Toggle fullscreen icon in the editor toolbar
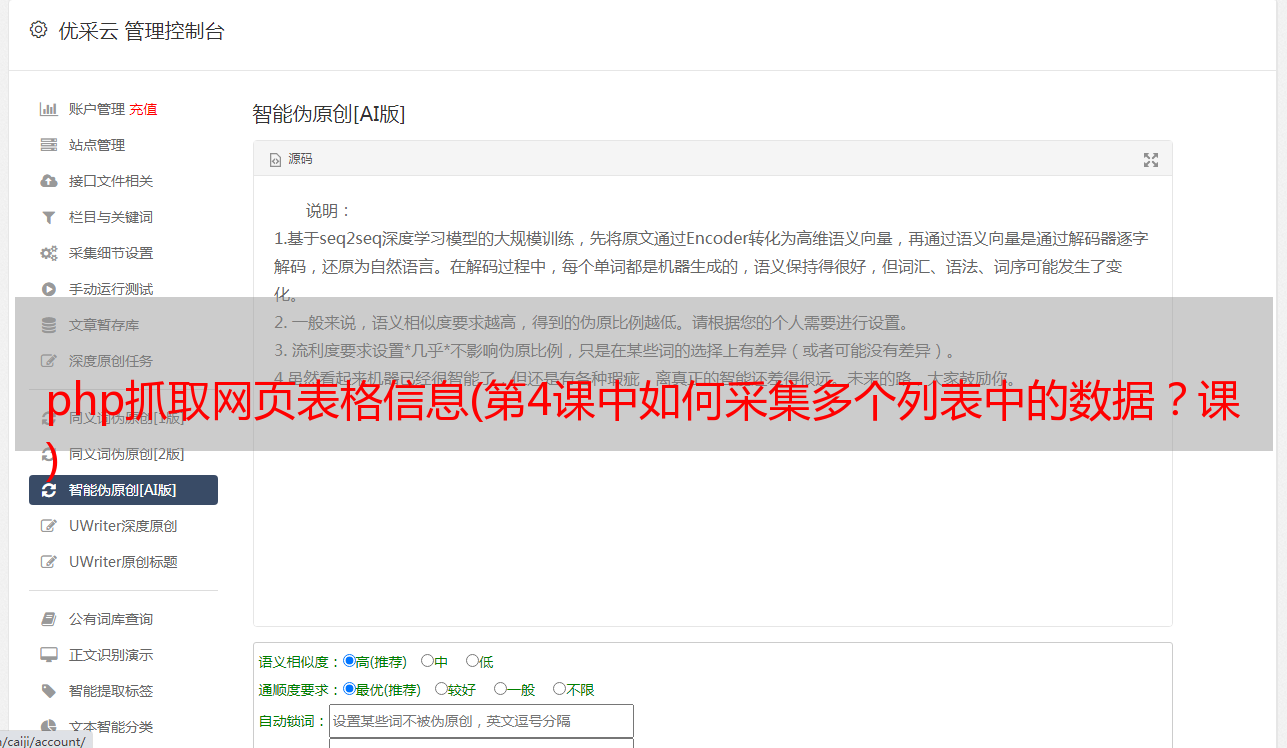The width and height of the screenshot is (1287, 748). [1150, 160]
